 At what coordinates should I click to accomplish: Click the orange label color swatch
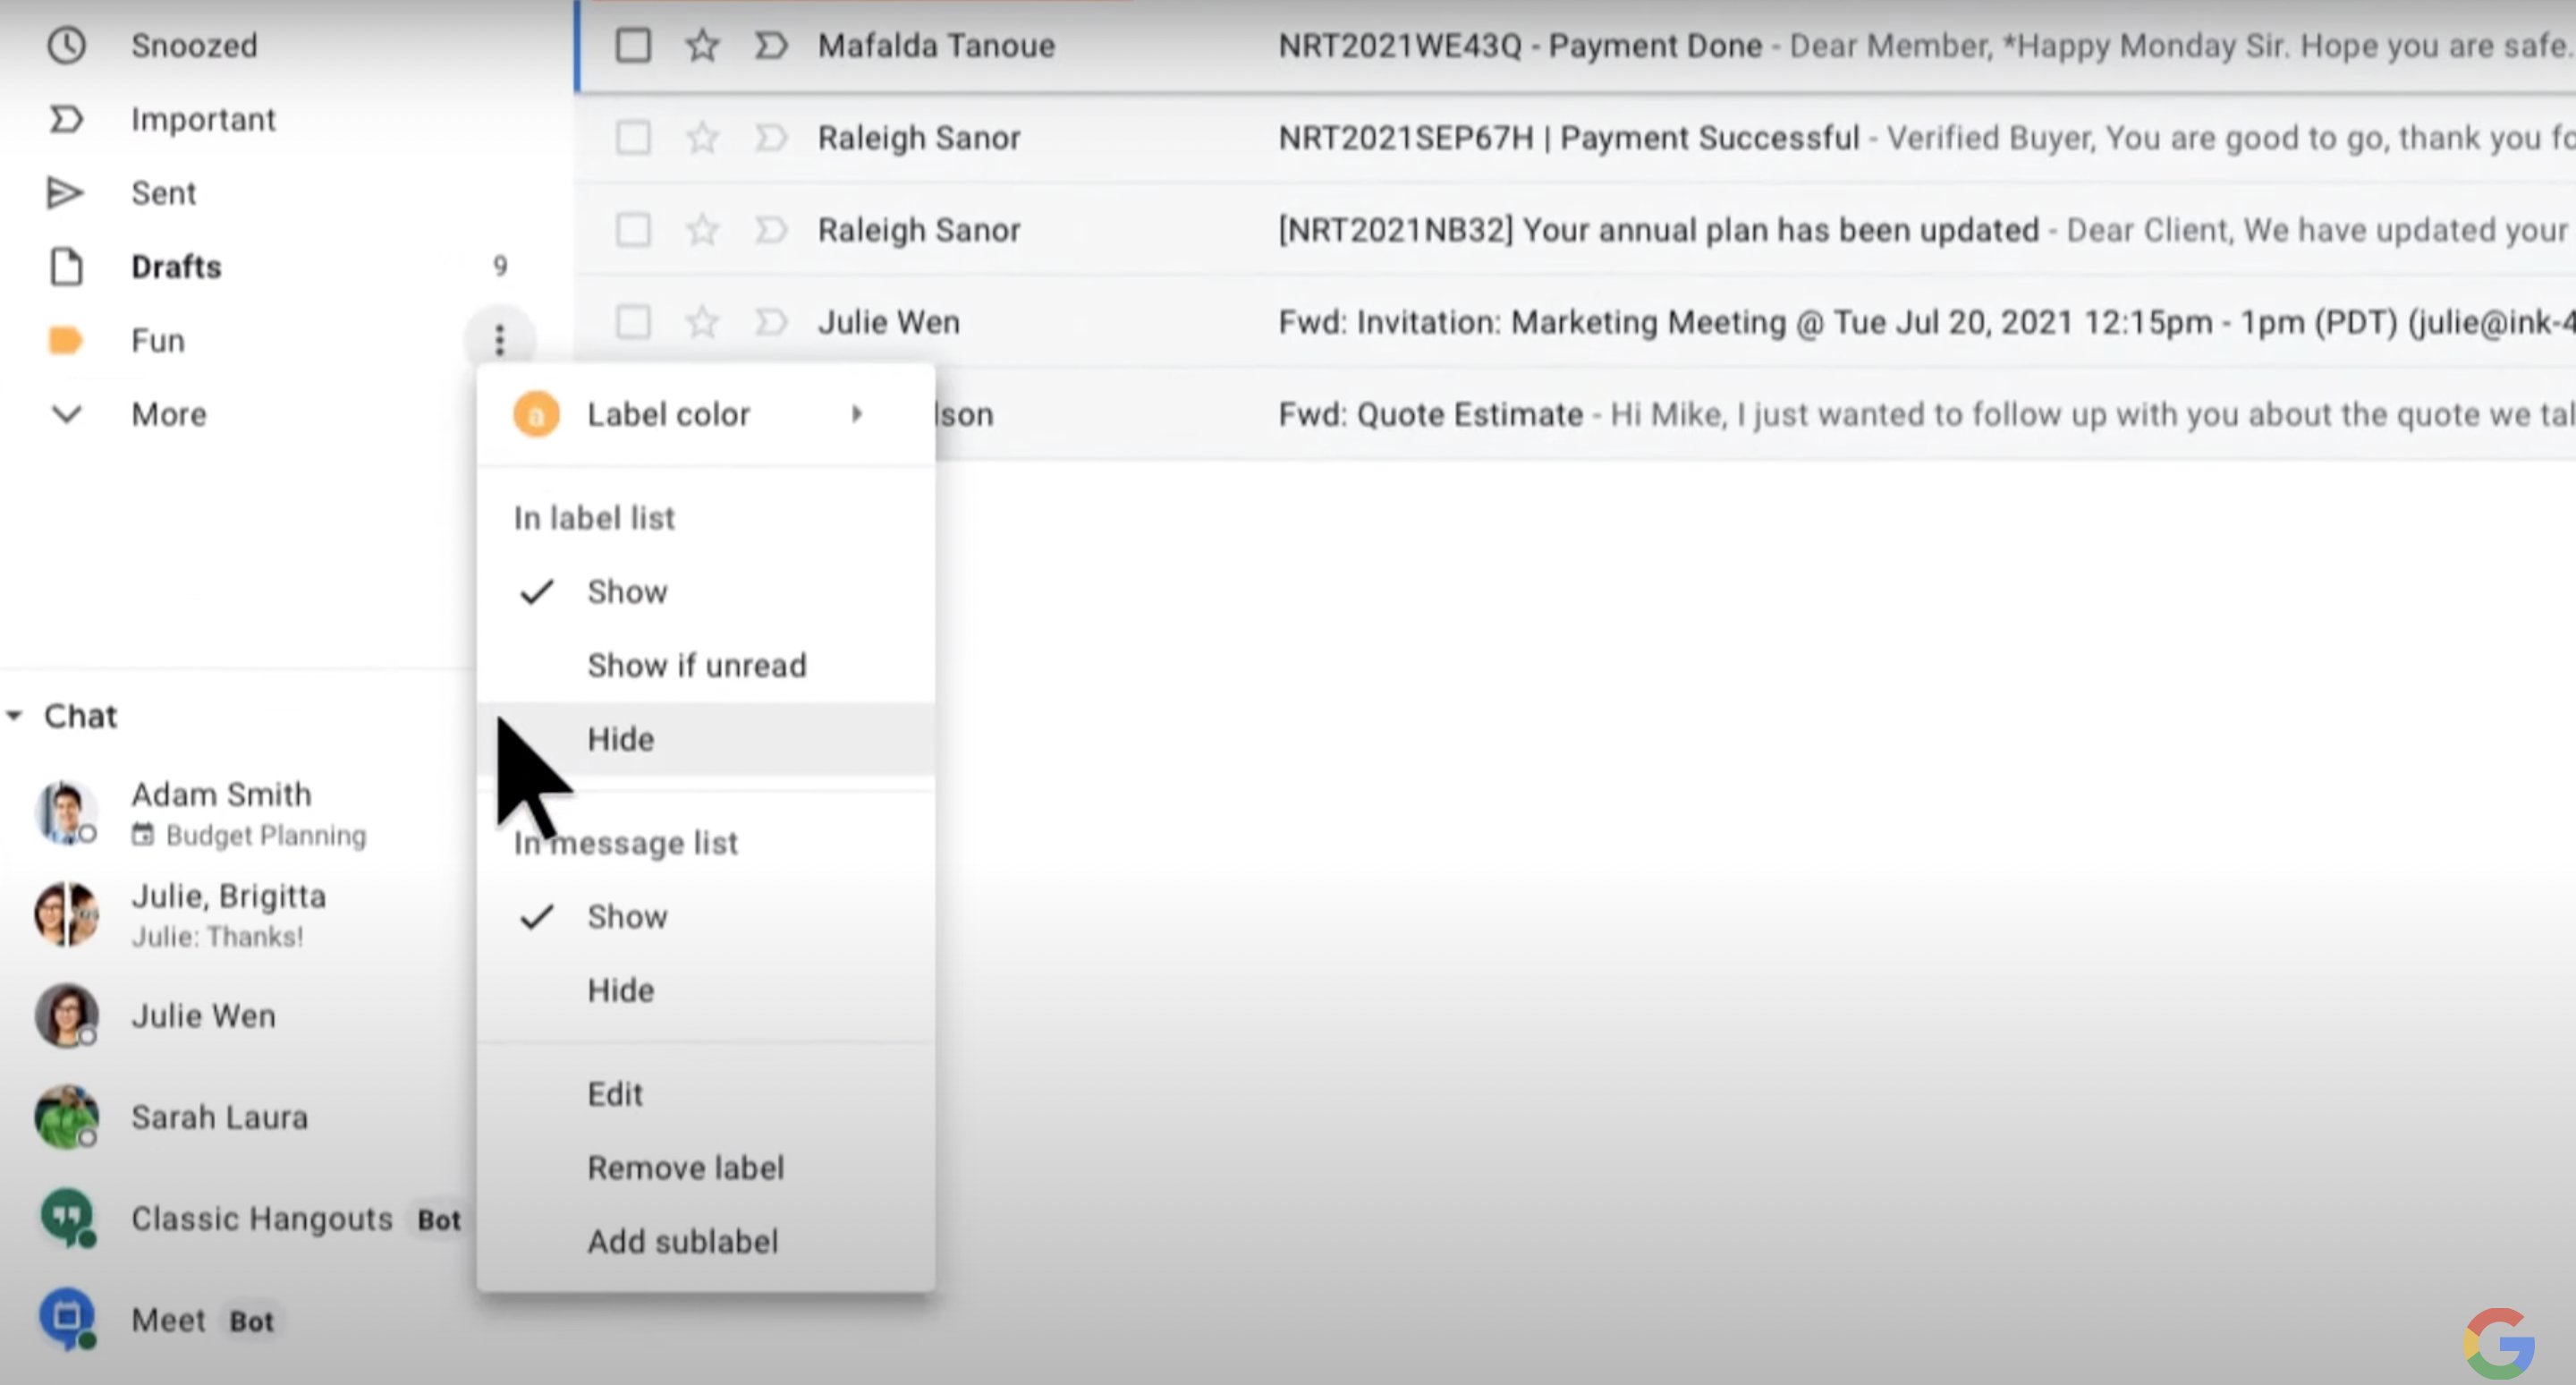click(x=536, y=414)
